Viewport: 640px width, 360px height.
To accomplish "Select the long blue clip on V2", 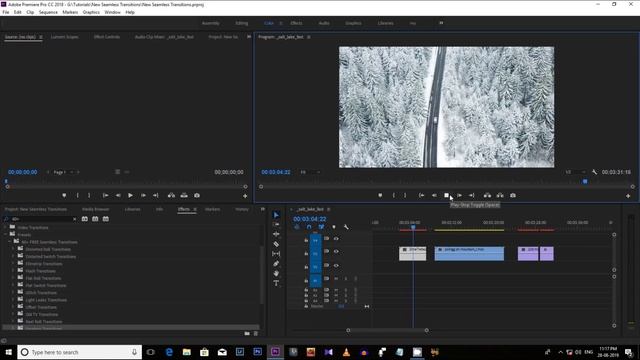I will tap(469, 253).
